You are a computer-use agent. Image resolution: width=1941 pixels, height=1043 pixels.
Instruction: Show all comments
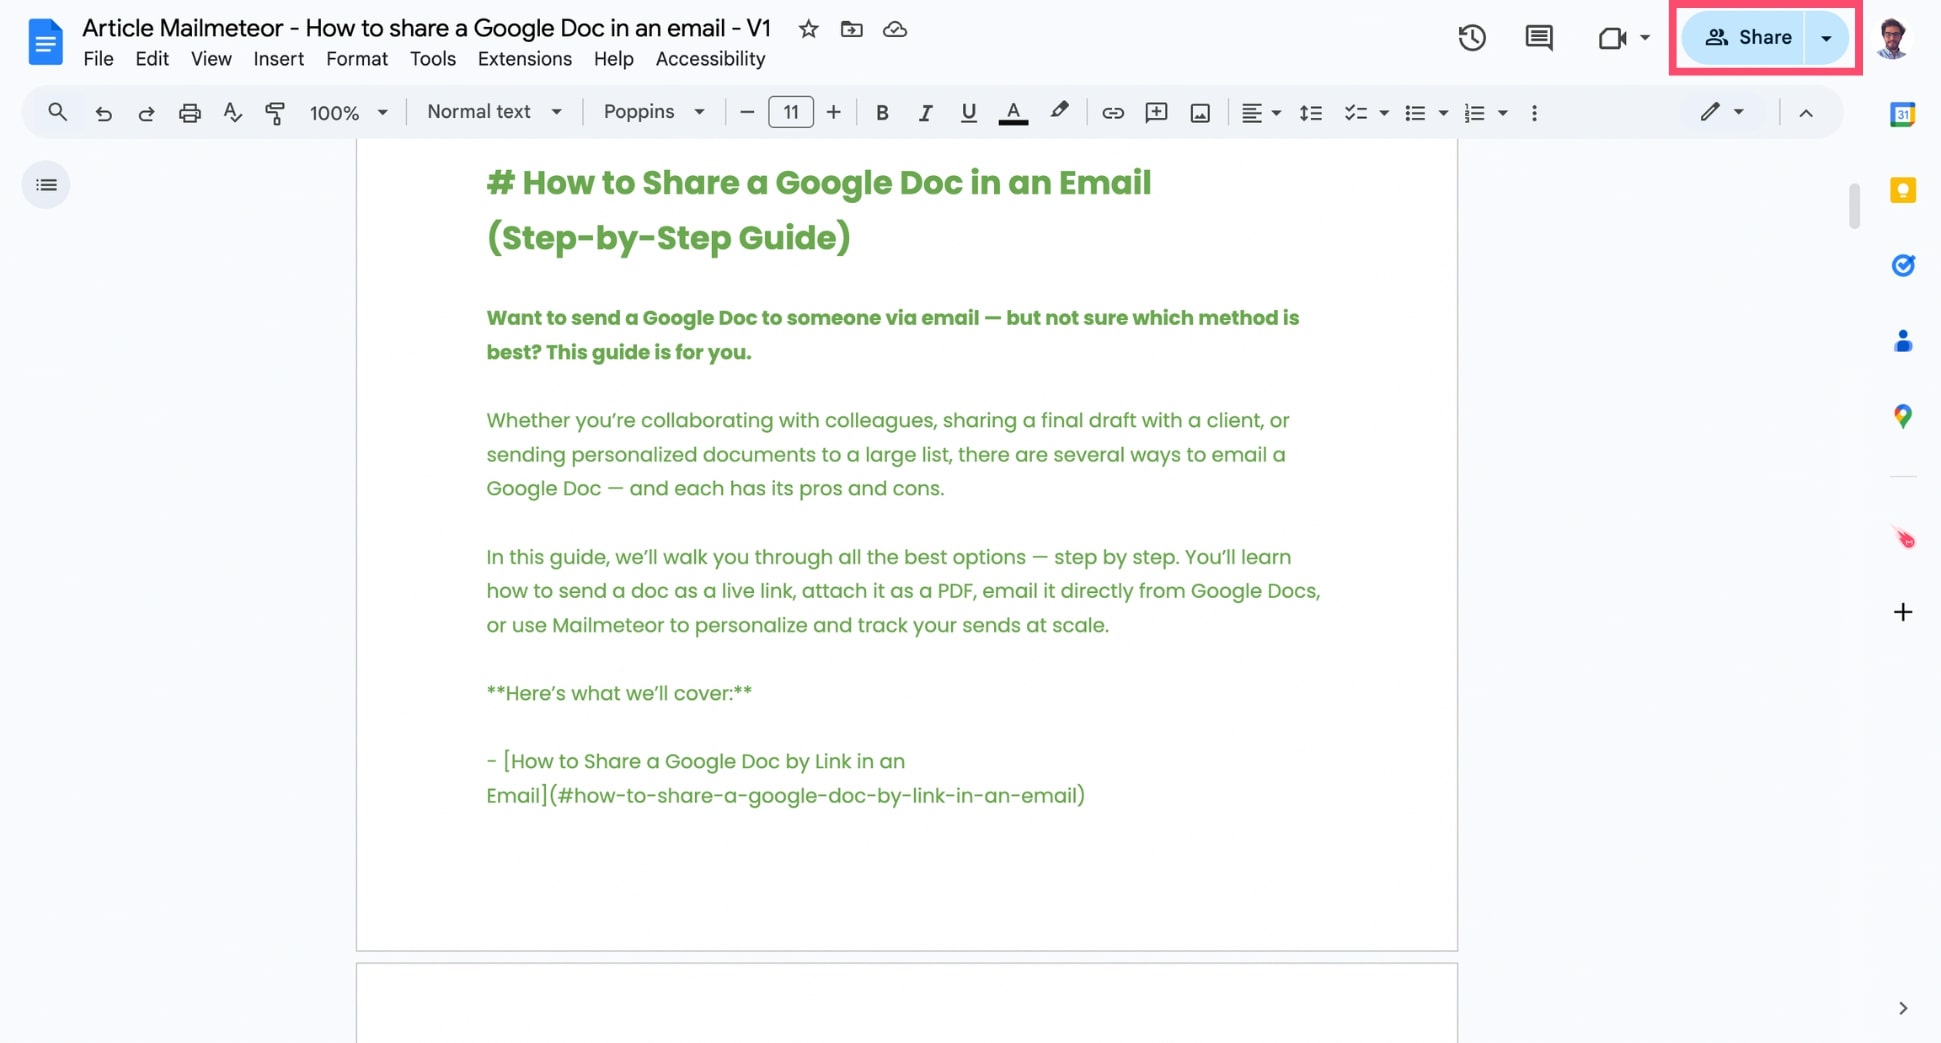tap(1538, 37)
